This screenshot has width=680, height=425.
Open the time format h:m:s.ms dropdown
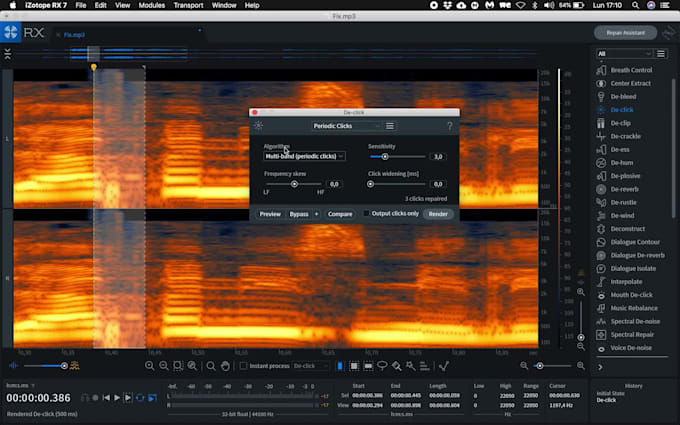coord(20,385)
